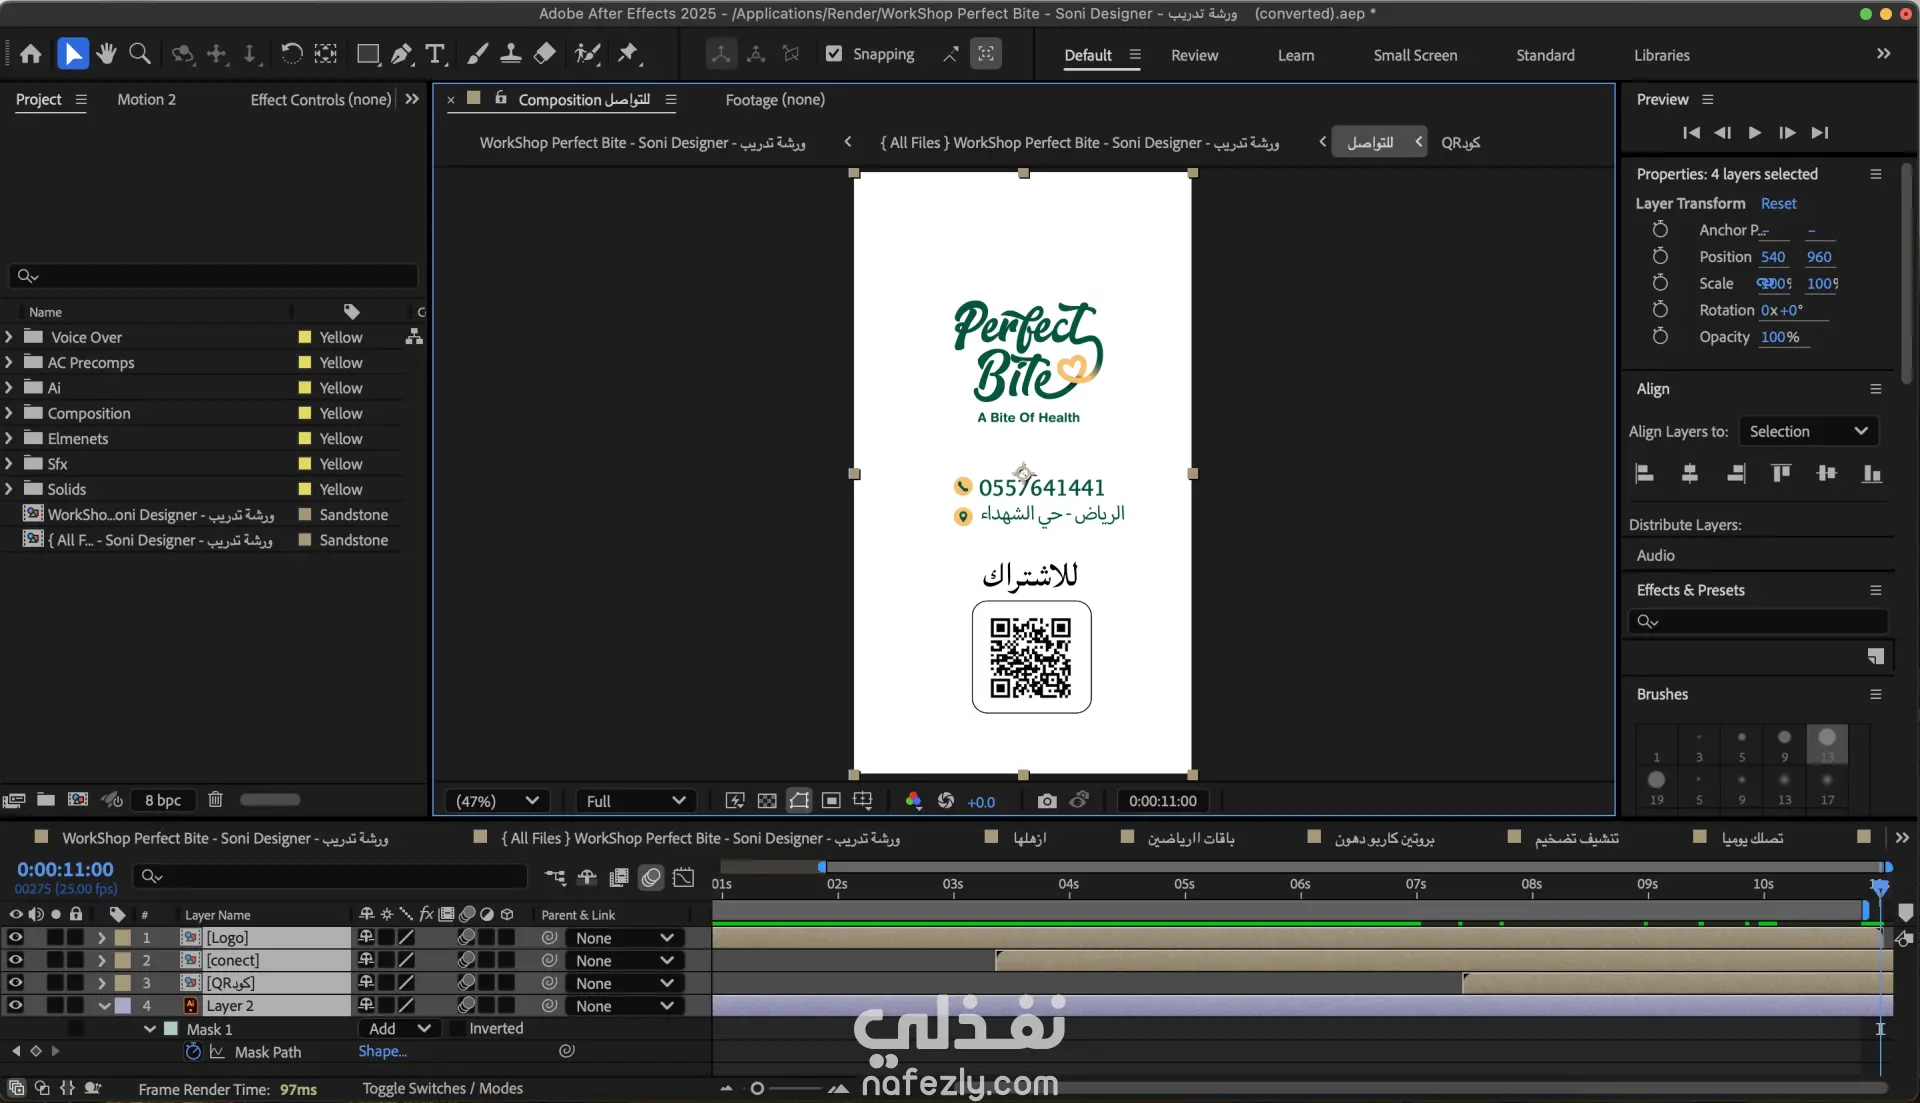Select the Eraser tool
Screen dimensions: 1920x1103
[545, 54]
